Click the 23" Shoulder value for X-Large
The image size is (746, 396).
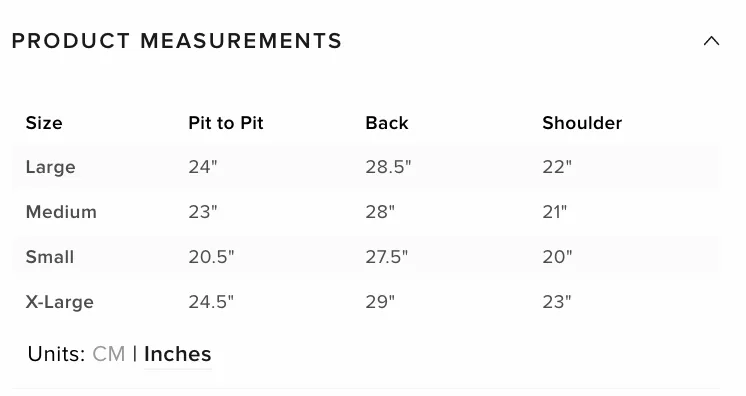[x=557, y=302]
